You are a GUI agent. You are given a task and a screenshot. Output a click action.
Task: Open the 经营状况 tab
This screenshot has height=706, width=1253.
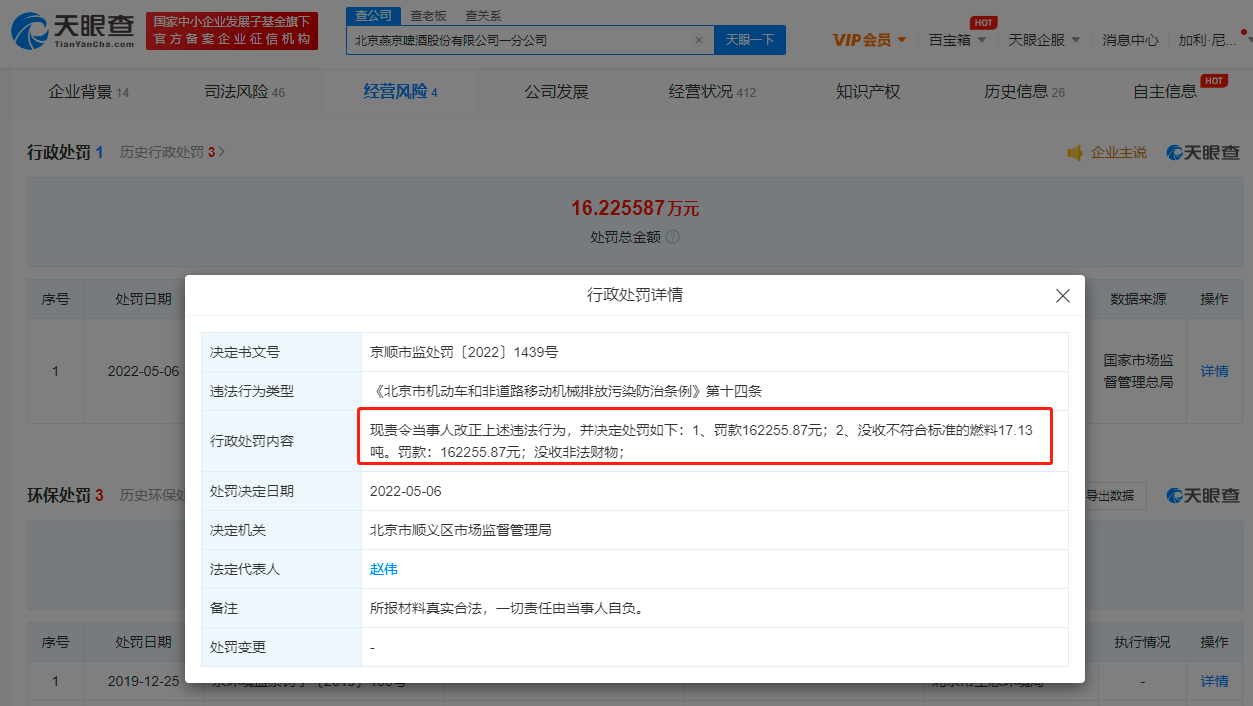pos(712,92)
